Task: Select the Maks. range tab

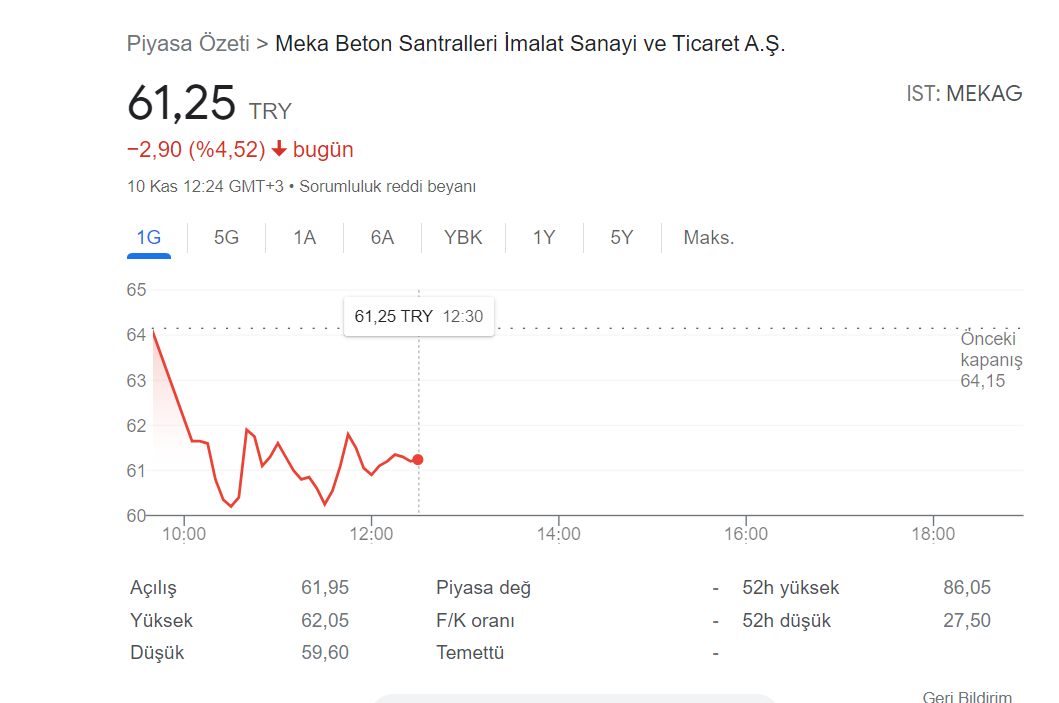Action: click(708, 238)
